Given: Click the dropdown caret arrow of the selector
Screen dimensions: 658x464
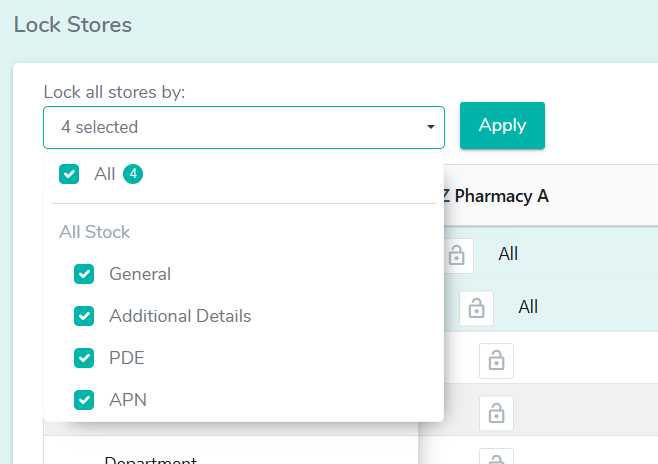Looking at the screenshot, I should [431, 127].
